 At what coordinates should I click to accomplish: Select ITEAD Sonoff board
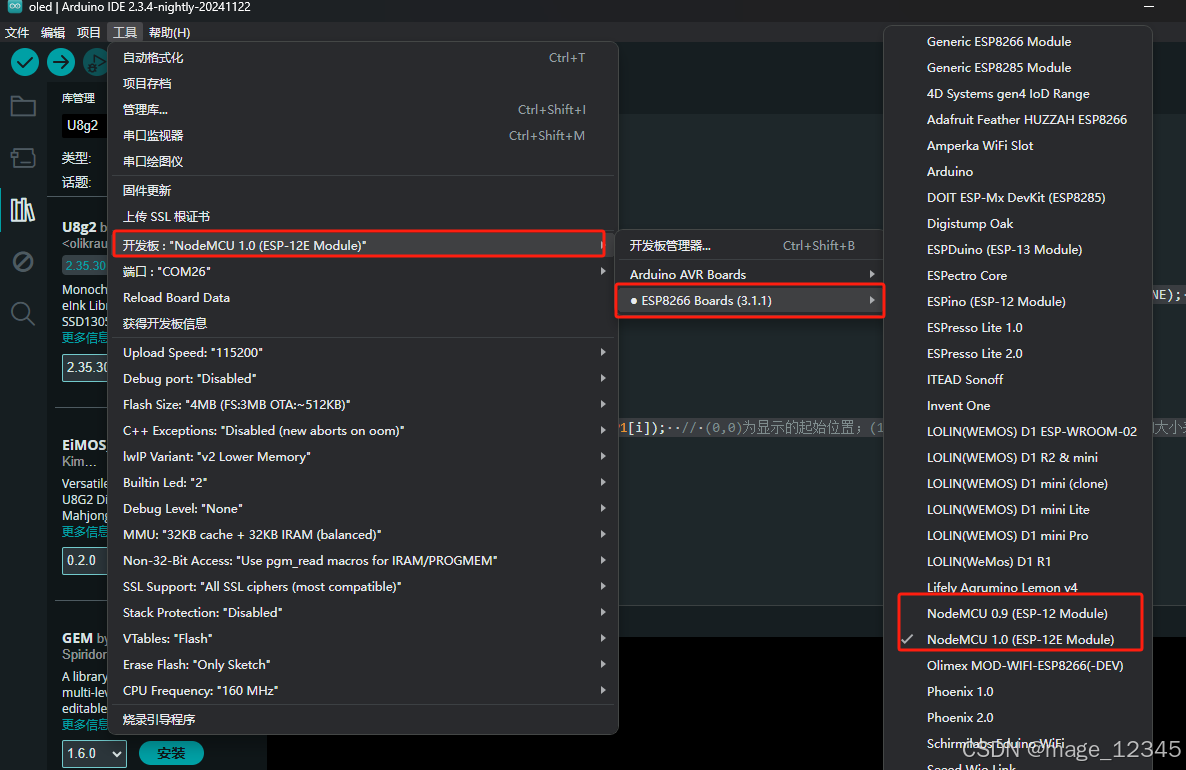(x=1017, y=380)
